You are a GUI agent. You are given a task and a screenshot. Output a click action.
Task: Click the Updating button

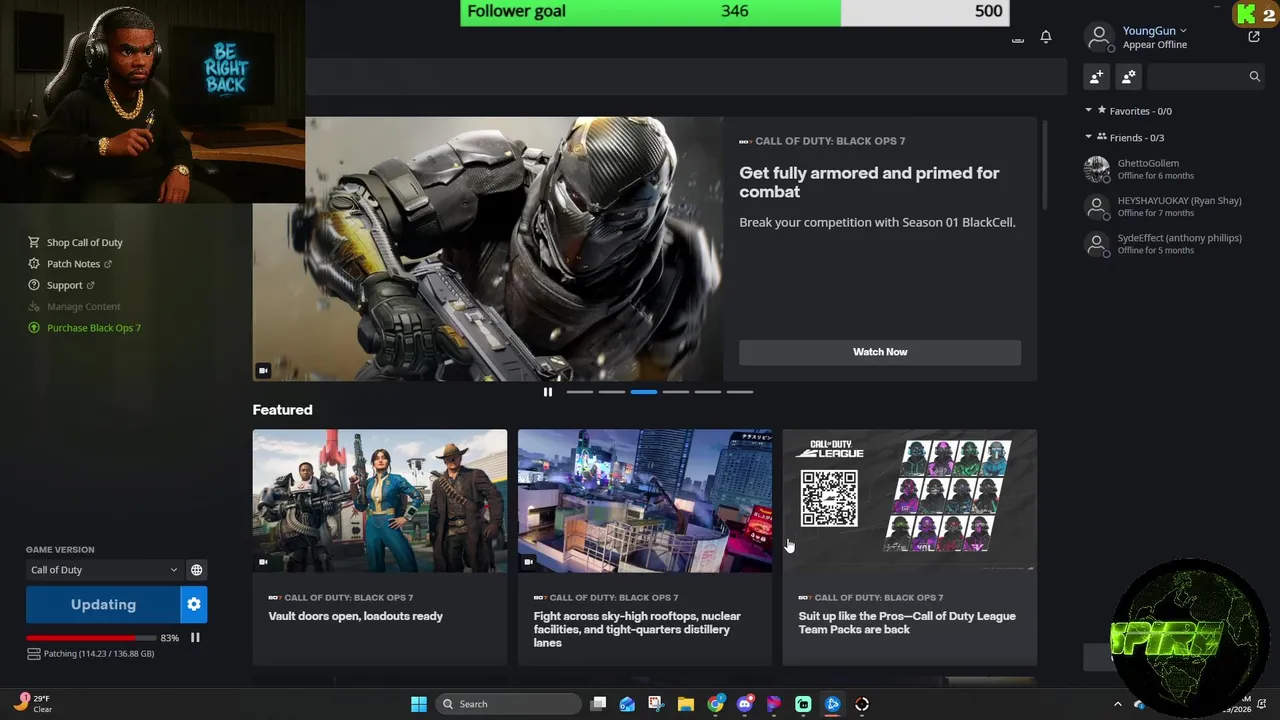point(103,604)
